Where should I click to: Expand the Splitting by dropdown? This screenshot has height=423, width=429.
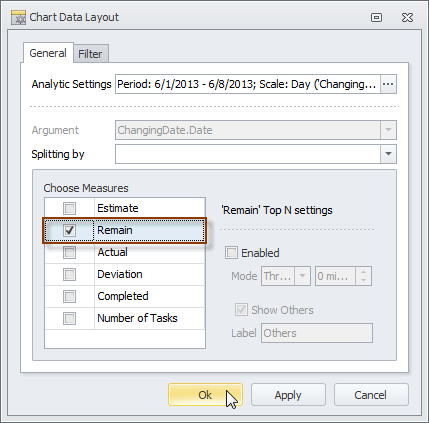pos(388,154)
